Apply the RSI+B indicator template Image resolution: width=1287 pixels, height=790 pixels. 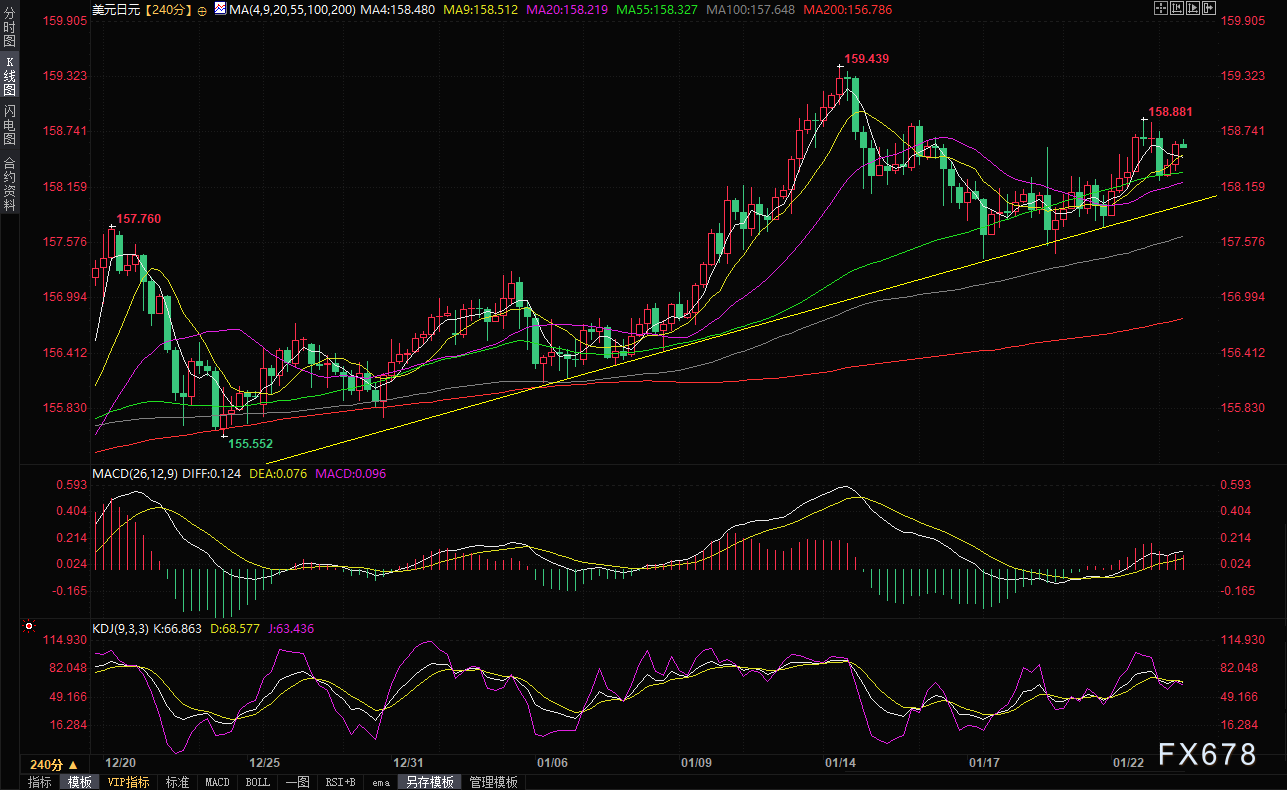tap(340, 782)
